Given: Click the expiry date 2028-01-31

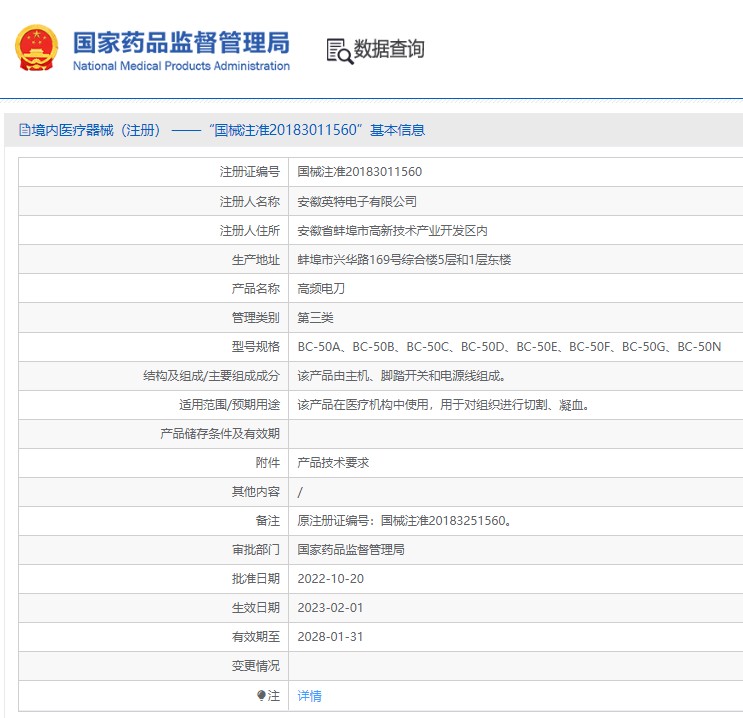Looking at the screenshot, I should point(329,637).
